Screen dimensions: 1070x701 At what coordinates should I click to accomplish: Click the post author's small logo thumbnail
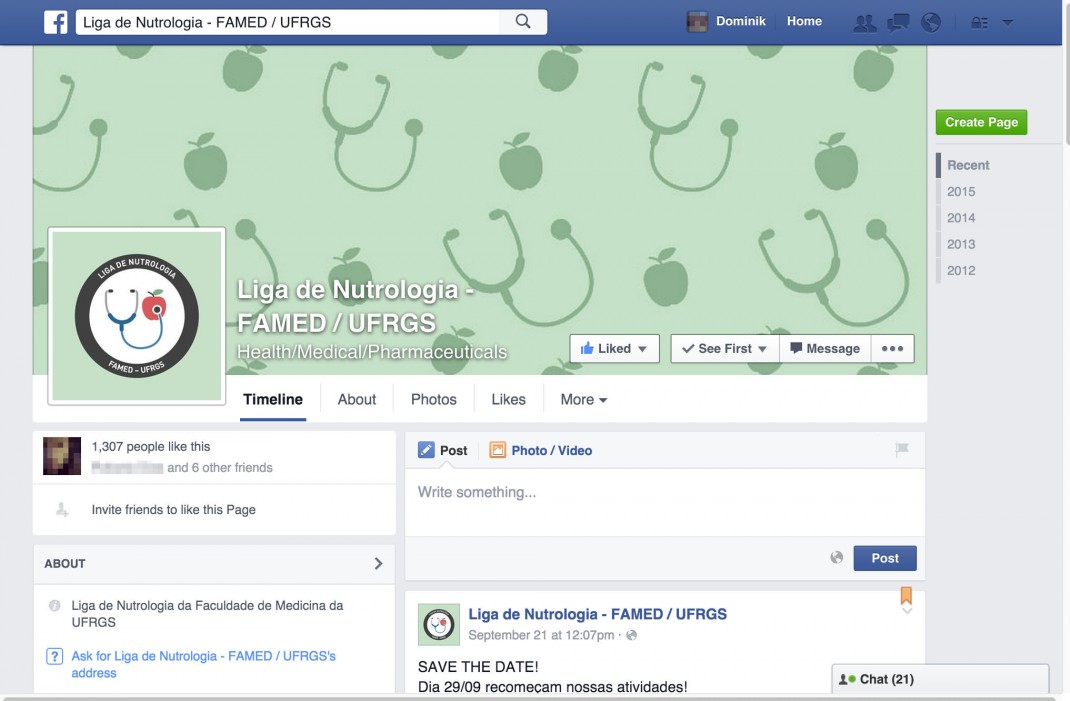[x=439, y=625]
